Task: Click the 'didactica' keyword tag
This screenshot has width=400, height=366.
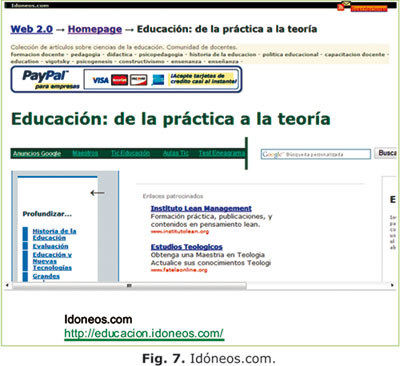Action: click(x=120, y=54)
